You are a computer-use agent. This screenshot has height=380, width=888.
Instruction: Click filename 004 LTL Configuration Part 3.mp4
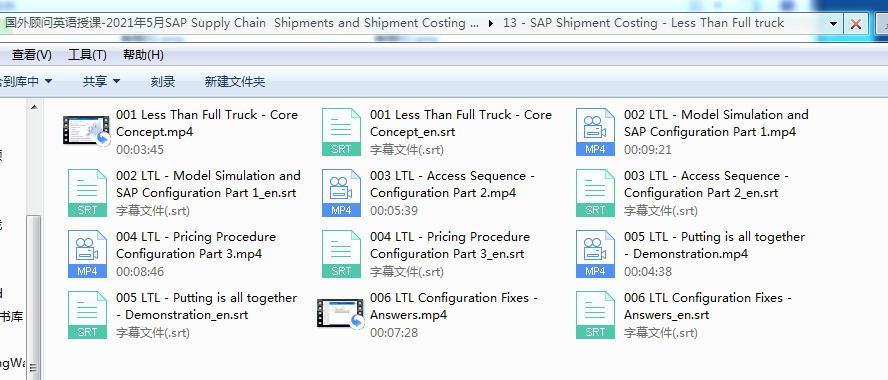point(196,245)
